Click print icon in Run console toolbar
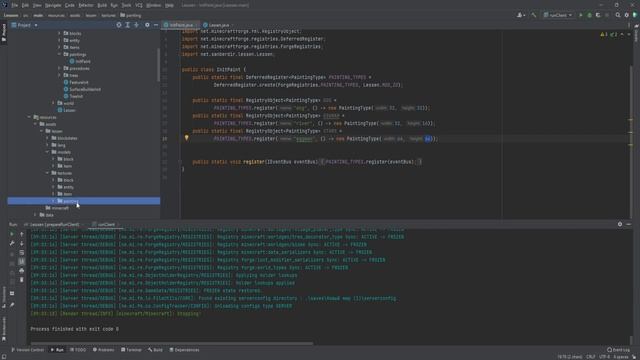The width and height of the screenshot is (640, 360). pyautogui.click(x=22, y=271)
